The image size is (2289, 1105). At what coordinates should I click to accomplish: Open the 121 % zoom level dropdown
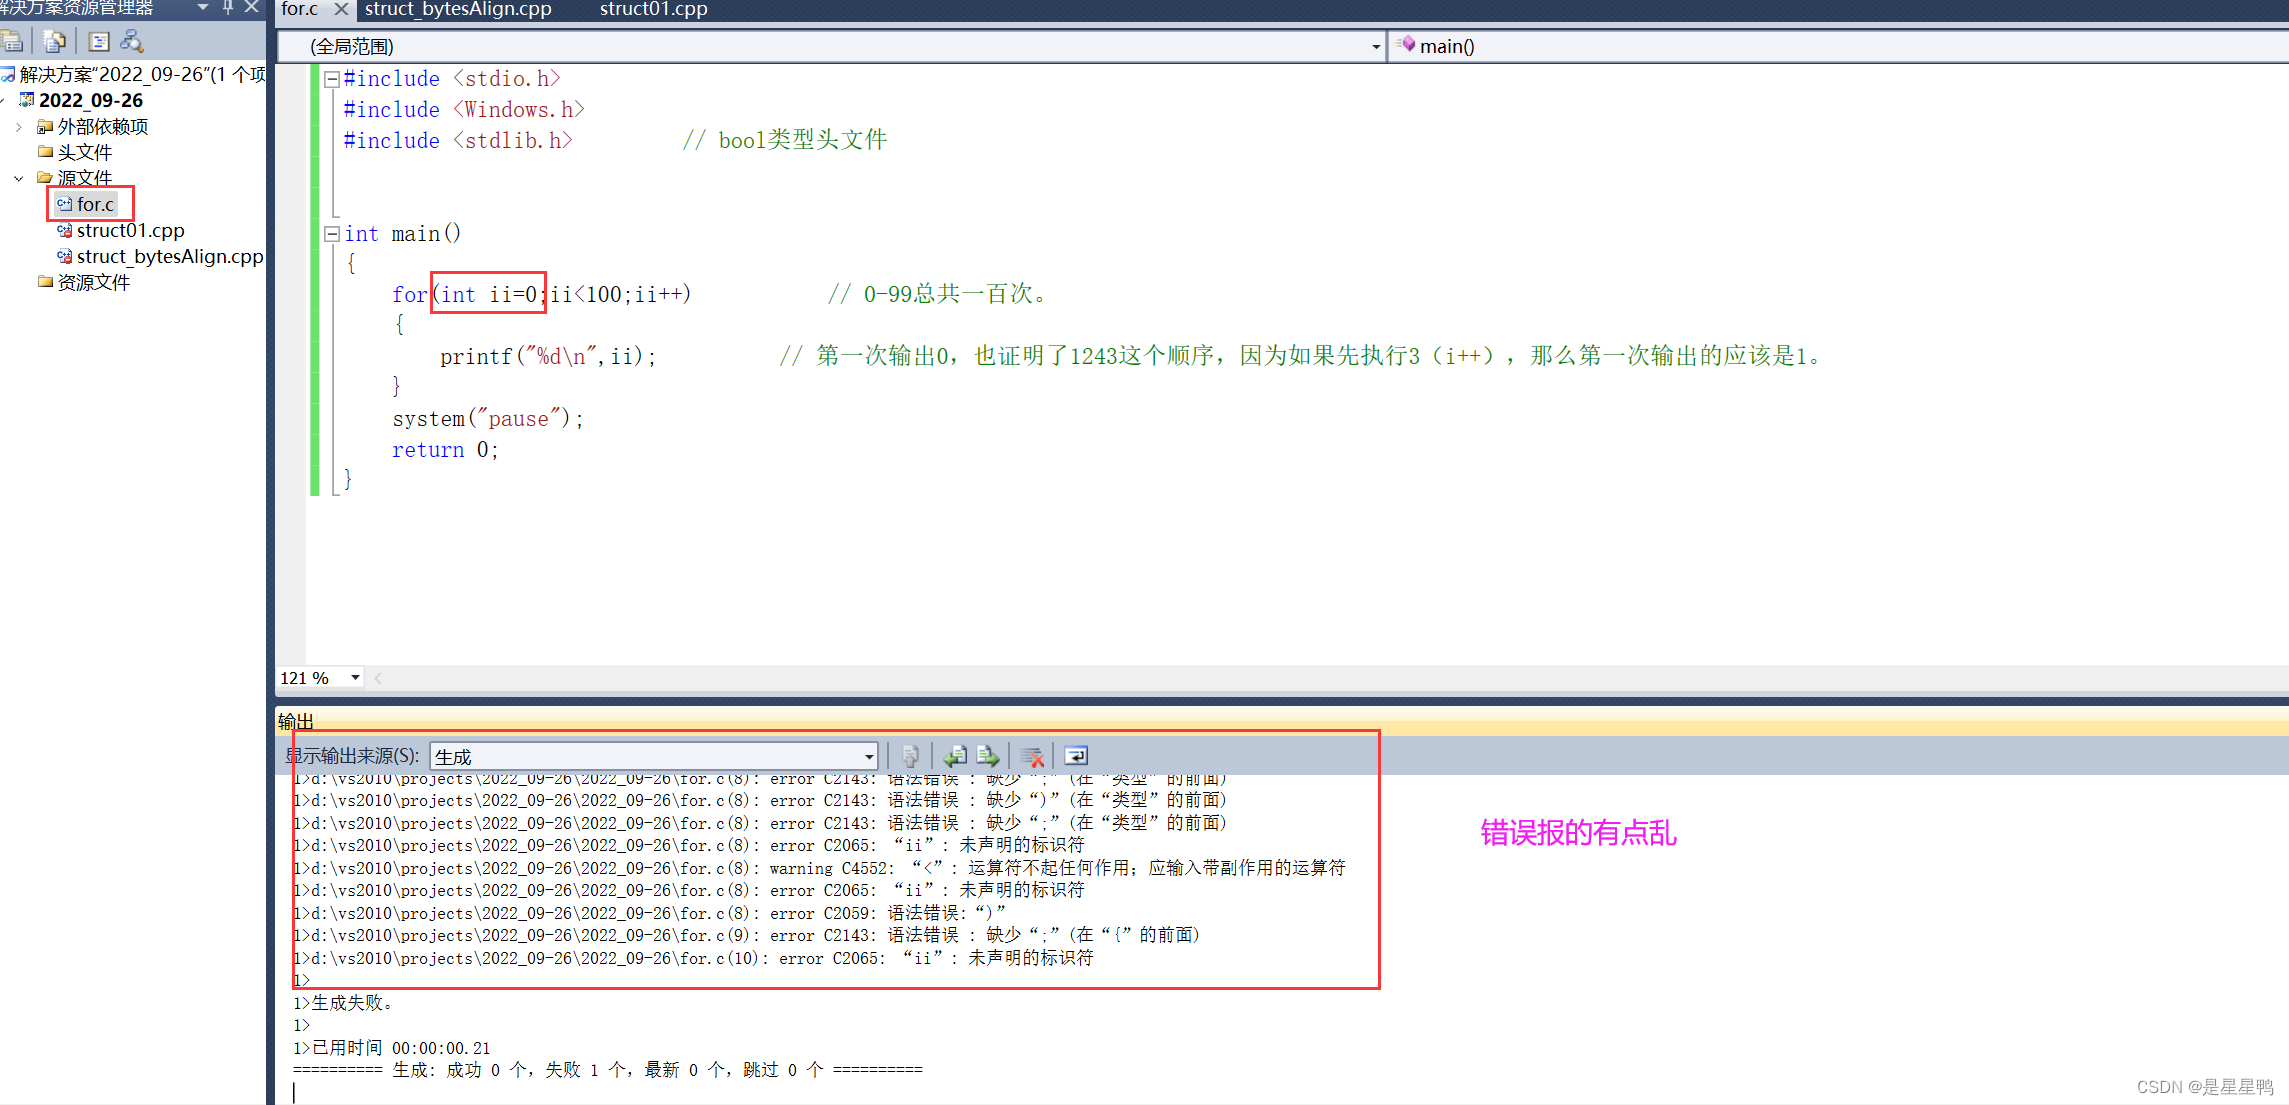click(x=355, y=678)
